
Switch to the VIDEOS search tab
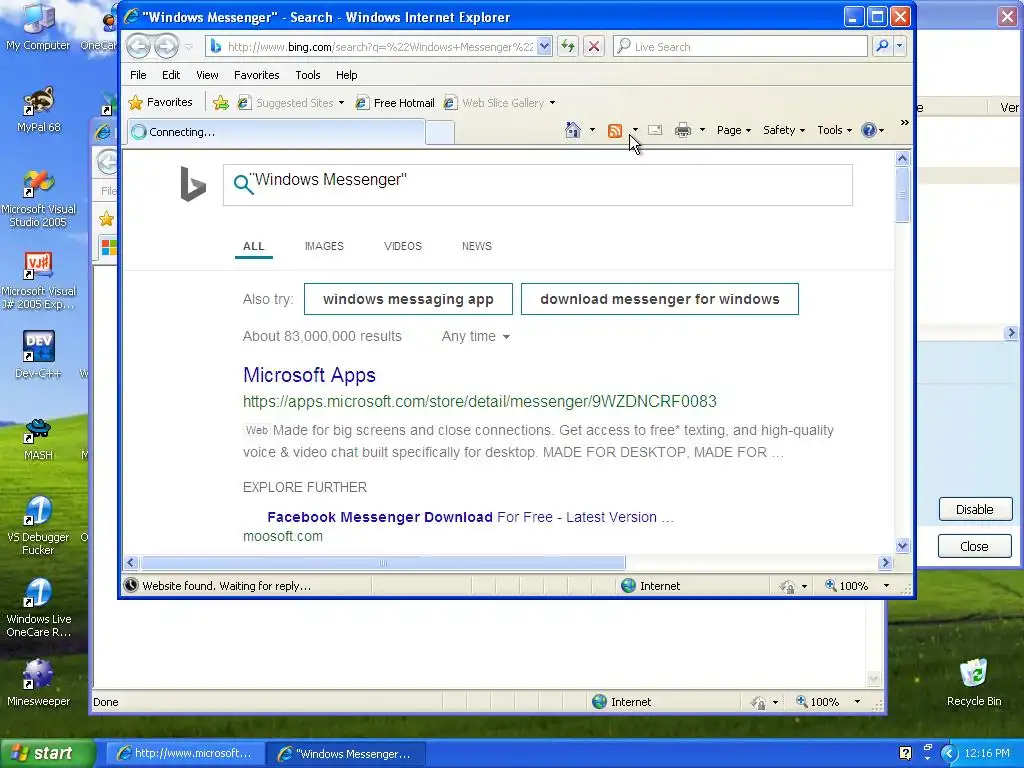[x=403, y=246]
